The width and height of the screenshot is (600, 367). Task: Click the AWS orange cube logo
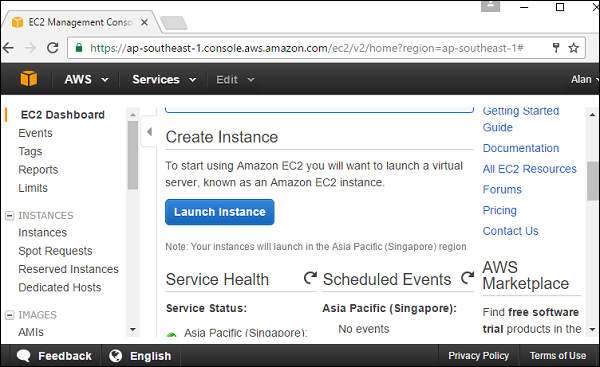pyautogui.click(x=29, y=79)
